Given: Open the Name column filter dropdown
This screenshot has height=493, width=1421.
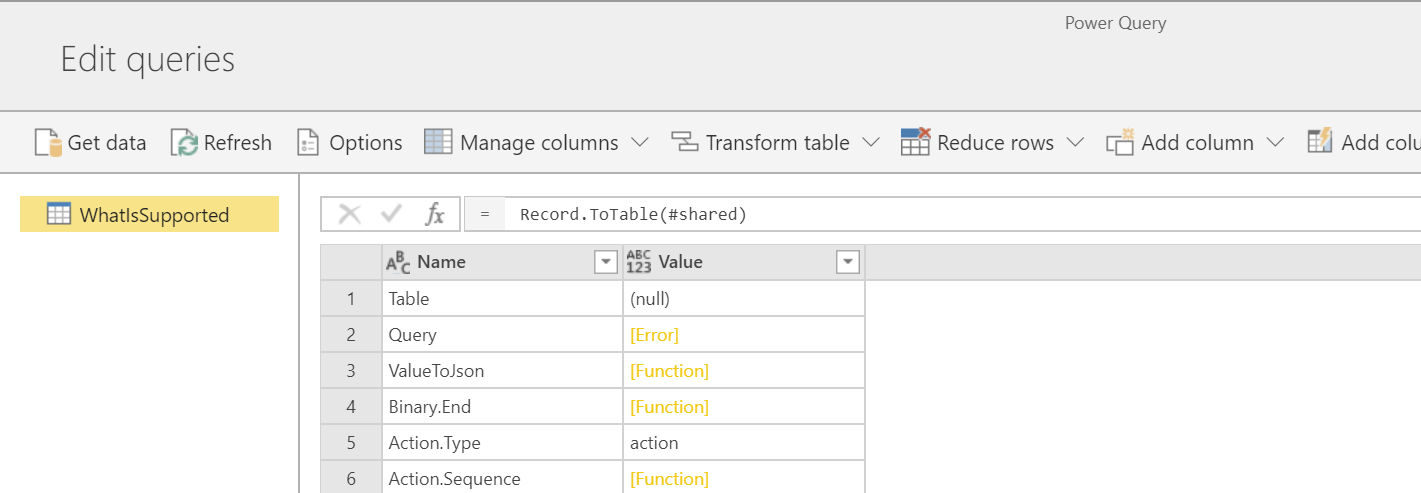Looking at the screenshot, I should [605, 262].
